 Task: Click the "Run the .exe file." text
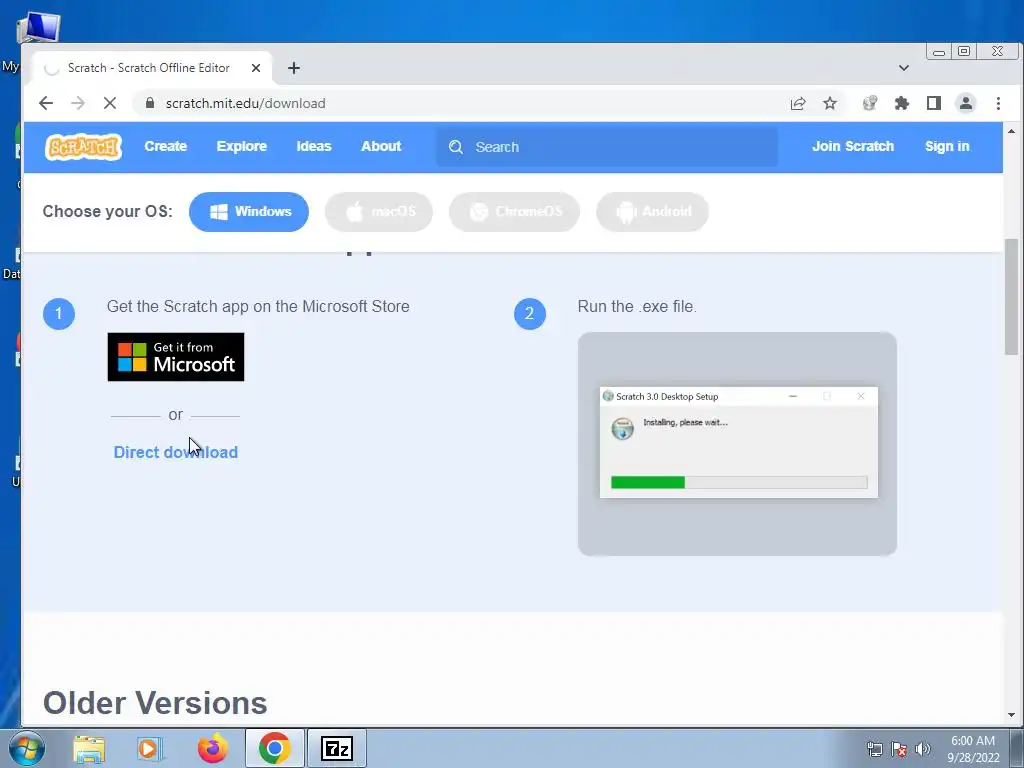pyautogui.click(x=637, y=306)
